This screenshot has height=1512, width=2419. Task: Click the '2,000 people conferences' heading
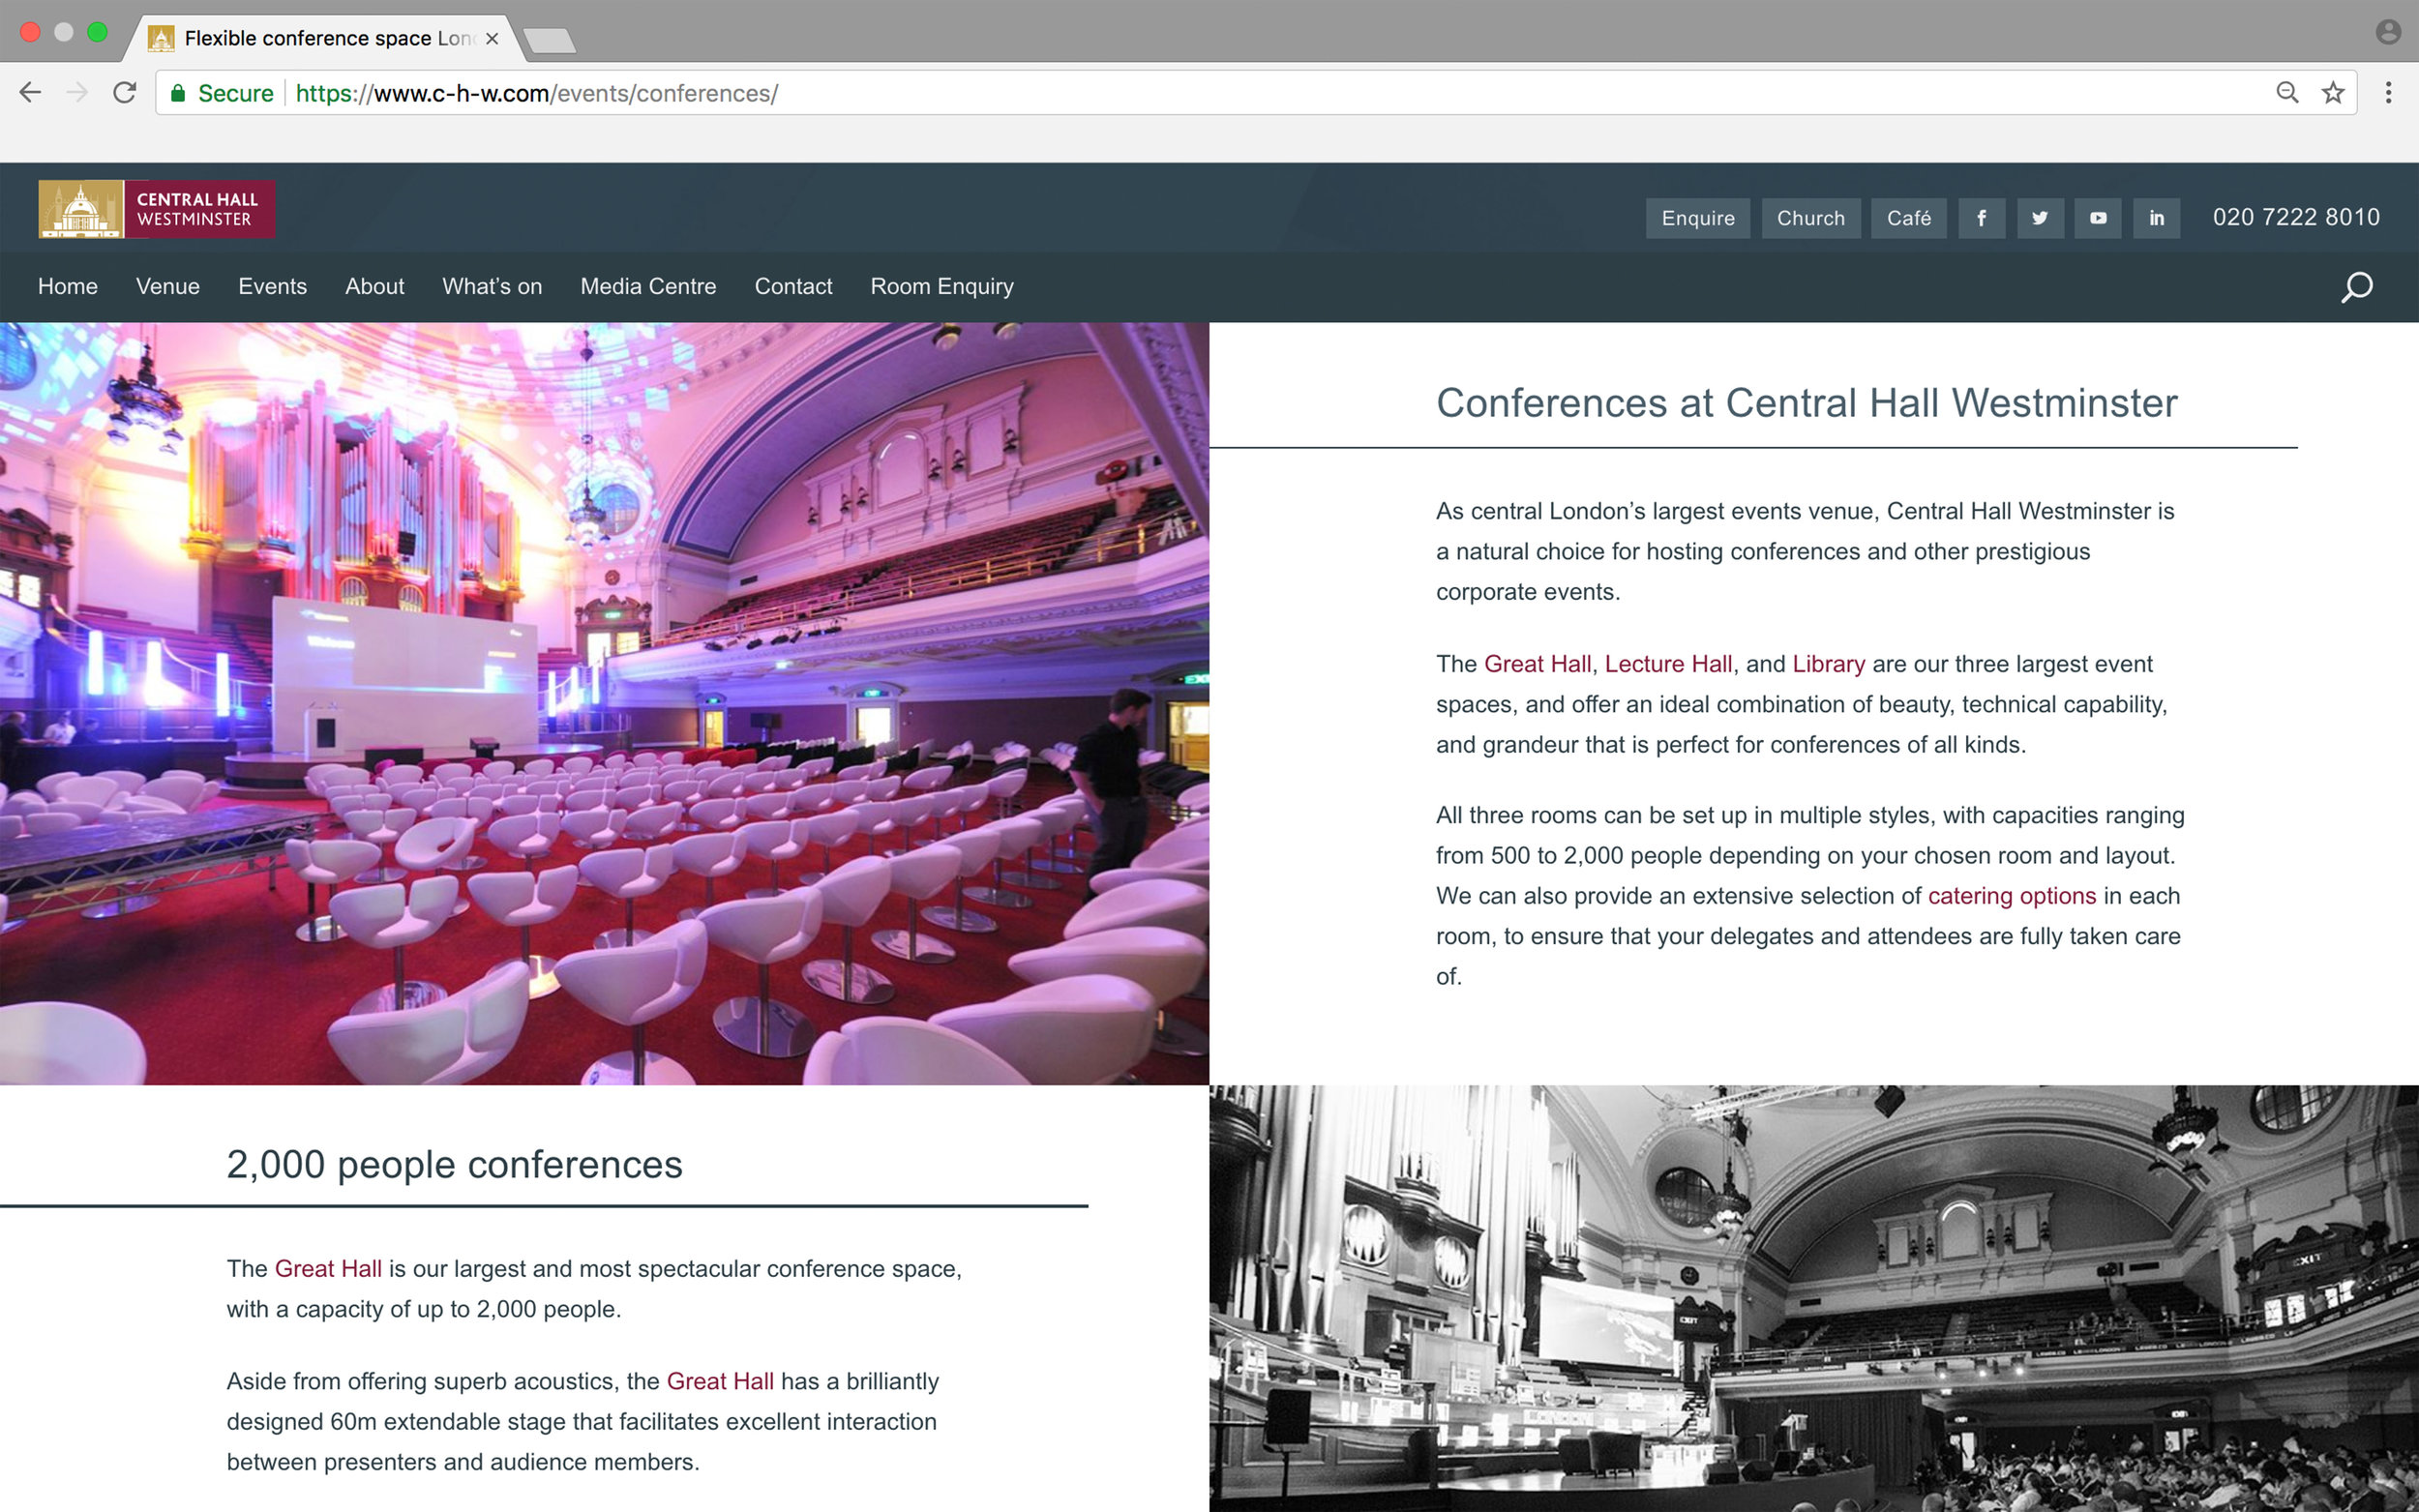[454, 1164]
